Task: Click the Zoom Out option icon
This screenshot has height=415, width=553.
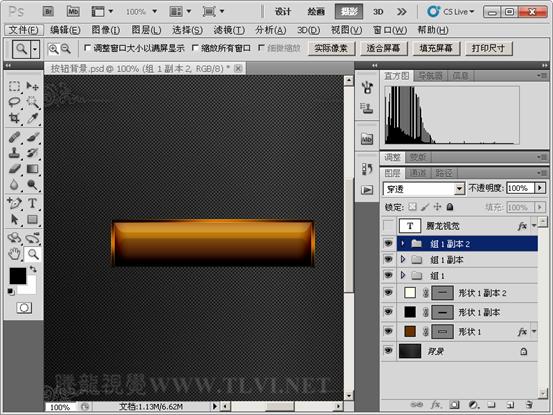Action: point(66,49)
